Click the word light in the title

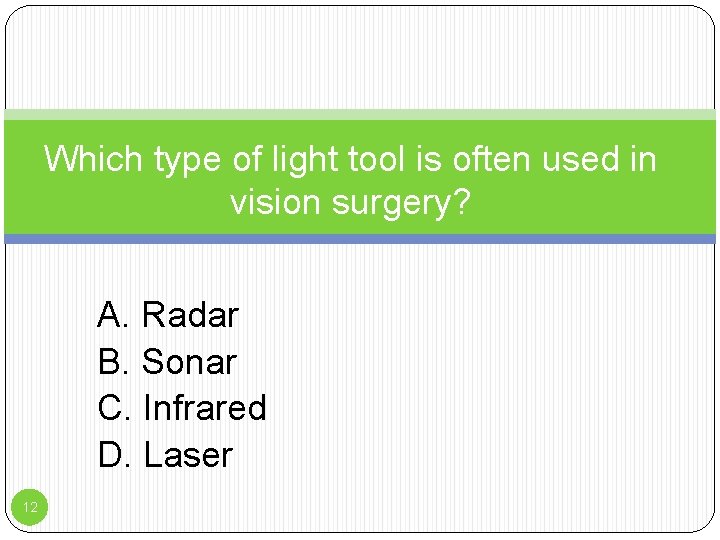(x=306, y=159)
